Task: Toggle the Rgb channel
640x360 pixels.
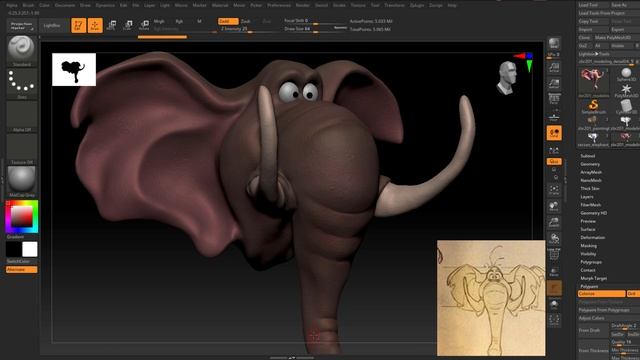Action: click(x=179, y=21)
